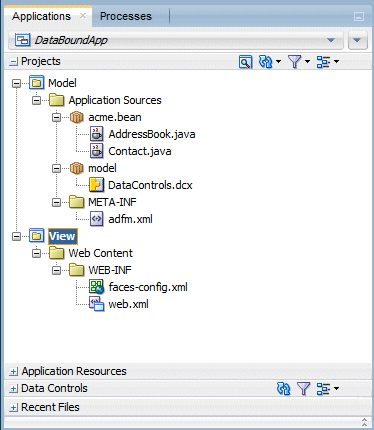This screenshot has height=430, width=374.
Task: Collapse the Web Content folder
Action: pos(36,253)
